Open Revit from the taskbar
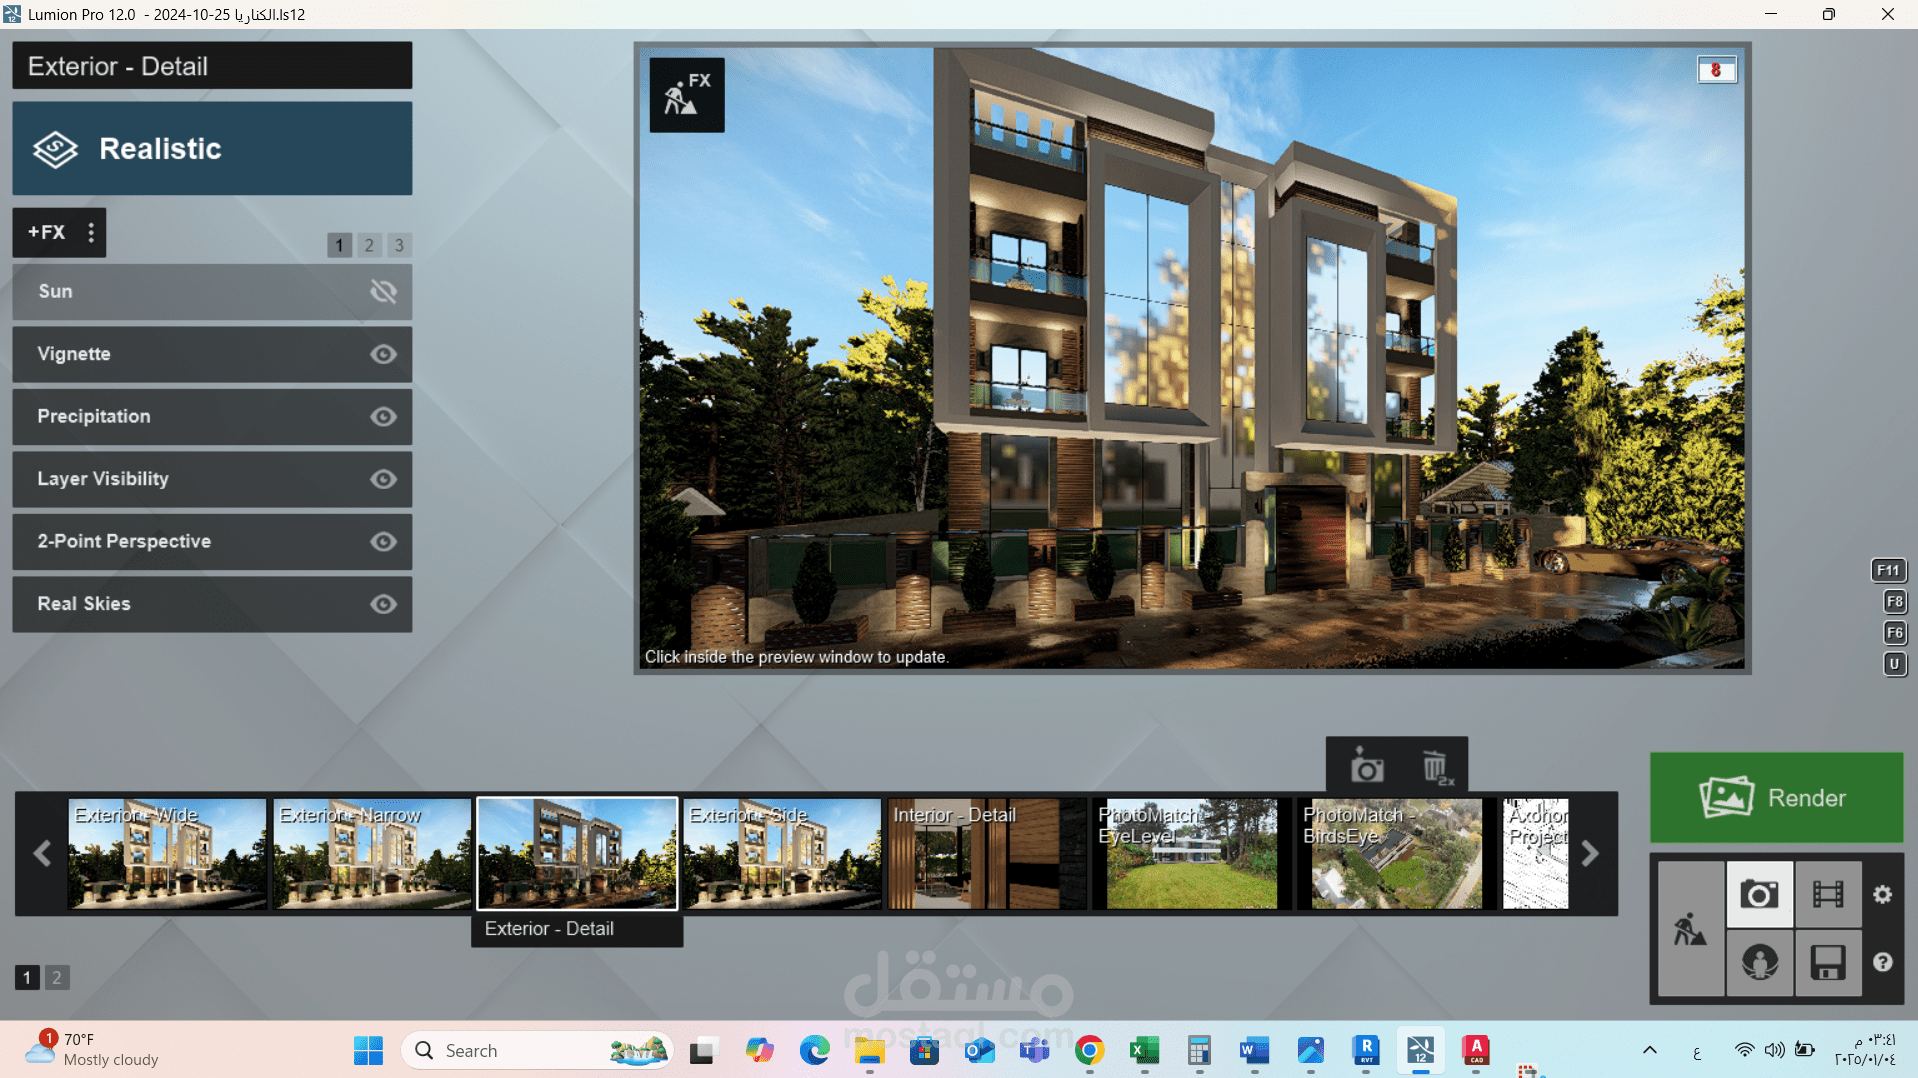 pos(1366,1050)
